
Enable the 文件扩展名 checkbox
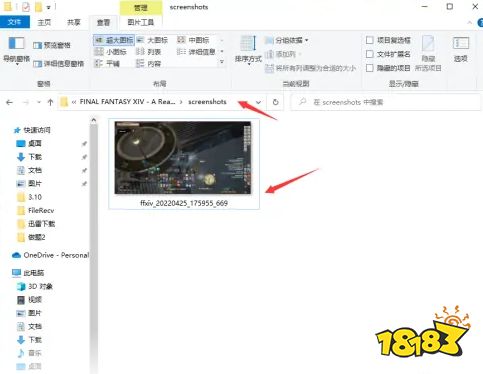pyautogui.click(x=370, y=54)
